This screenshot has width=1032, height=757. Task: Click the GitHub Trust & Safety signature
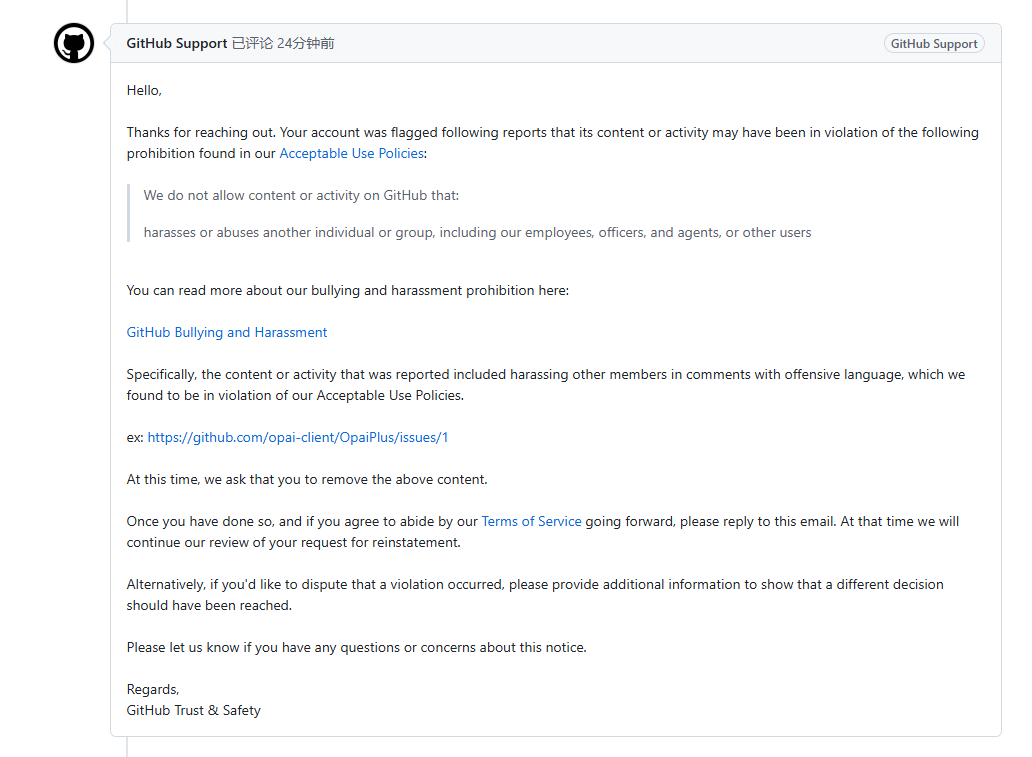pyautogui.click(x=194, y=710)
